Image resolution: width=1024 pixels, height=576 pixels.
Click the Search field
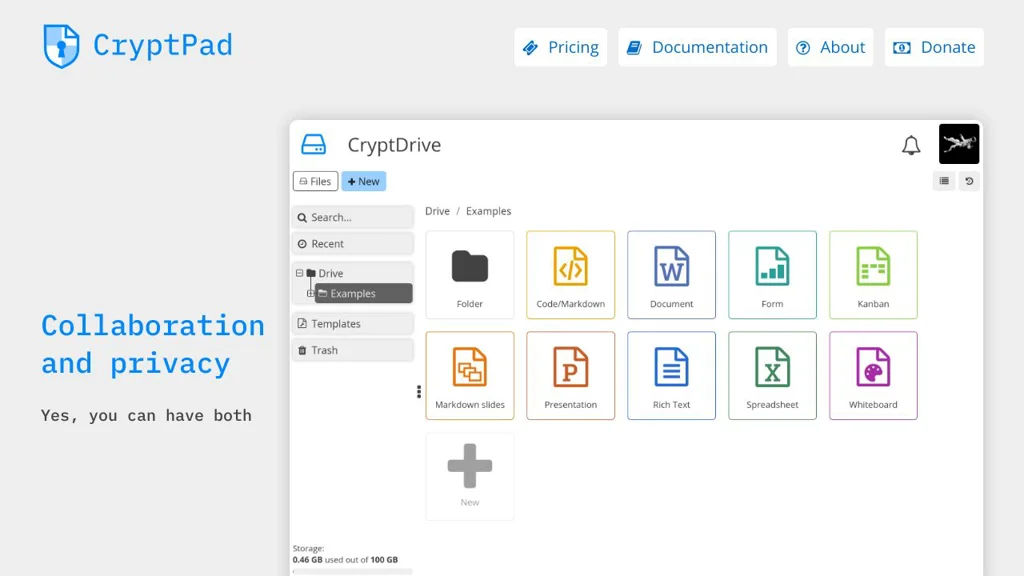pos(353,217)
